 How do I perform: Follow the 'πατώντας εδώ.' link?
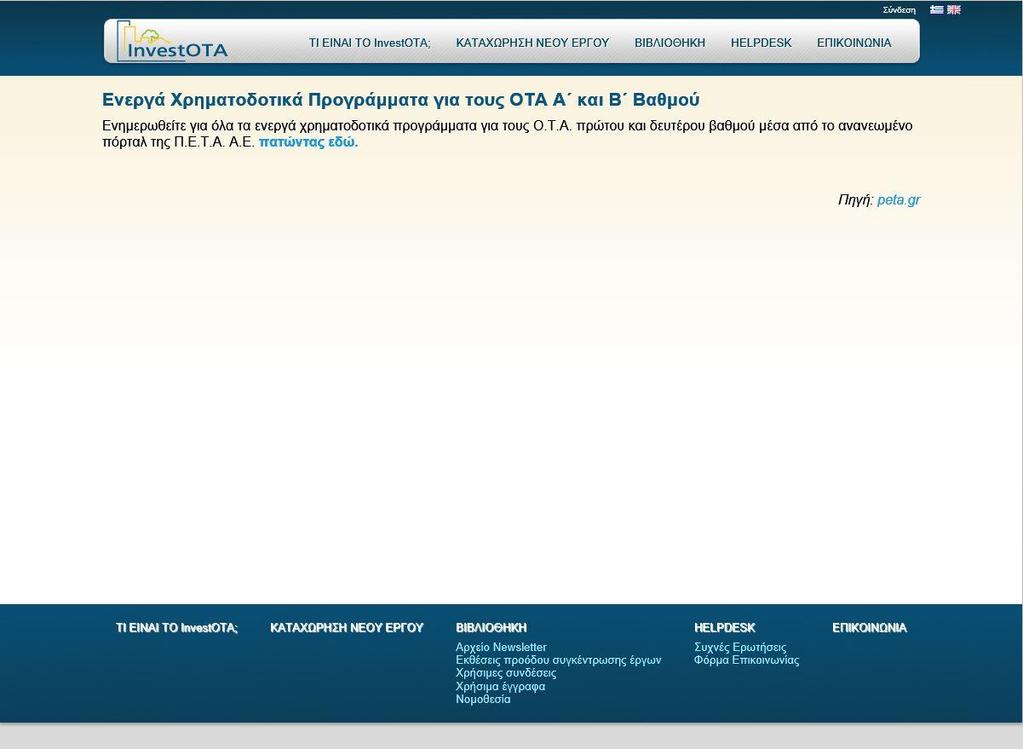pos(309,142)
